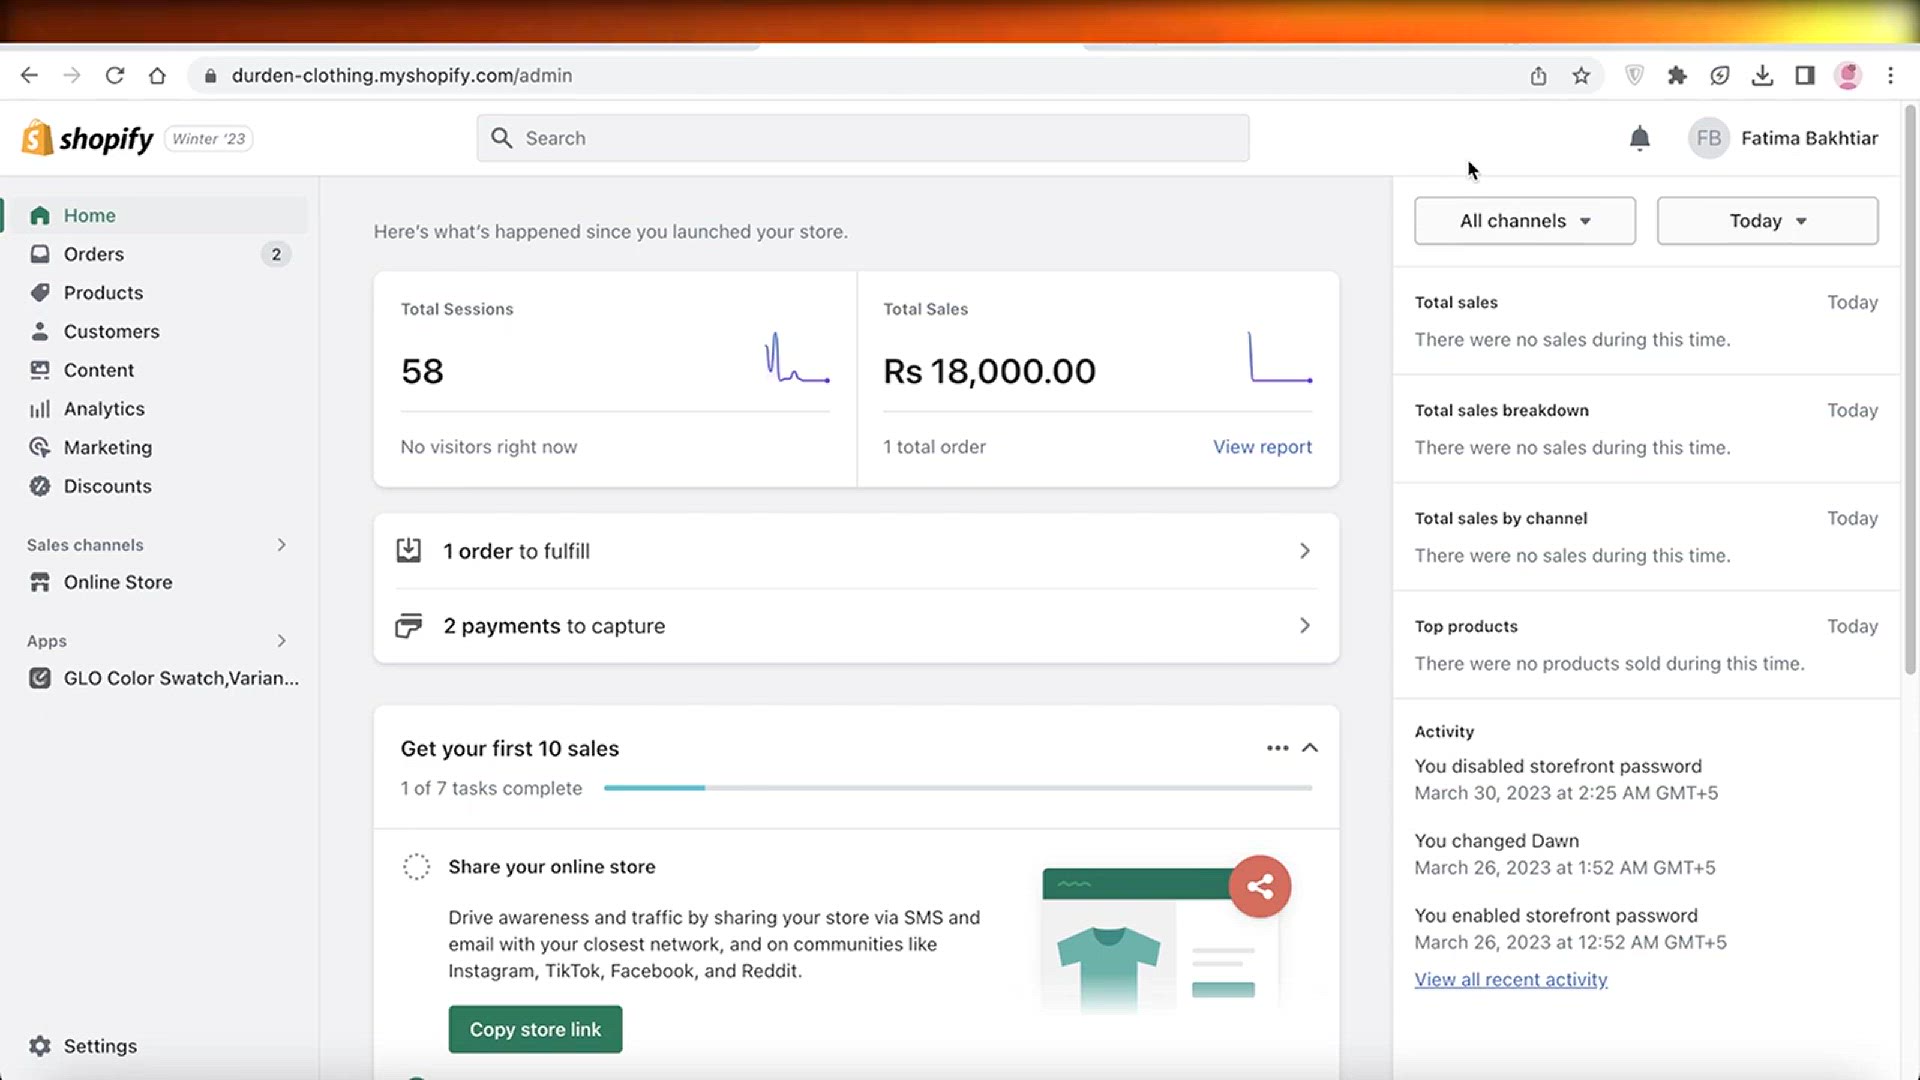Collapse the Get your first 10 sales card

pyautogui.click(x=1310, y=748)
